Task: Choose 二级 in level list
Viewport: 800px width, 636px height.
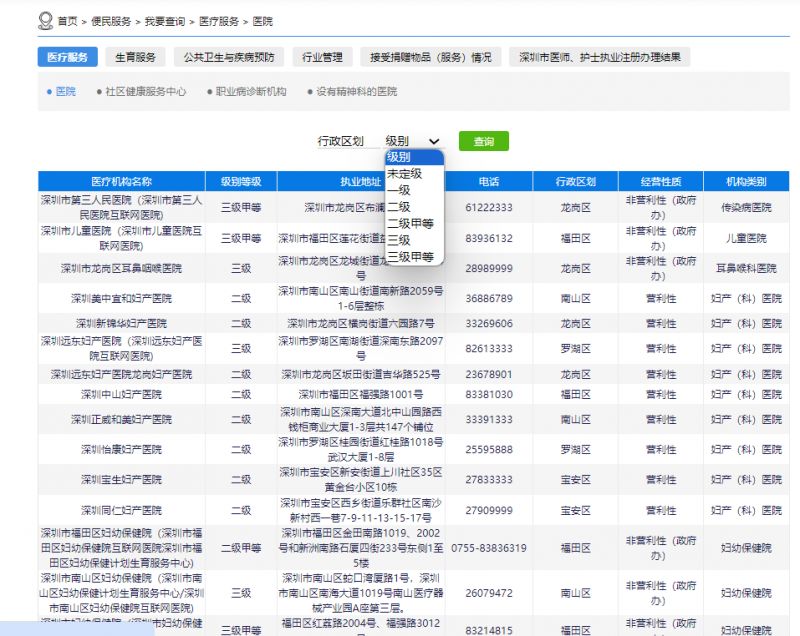Action: tap(414, 207)
